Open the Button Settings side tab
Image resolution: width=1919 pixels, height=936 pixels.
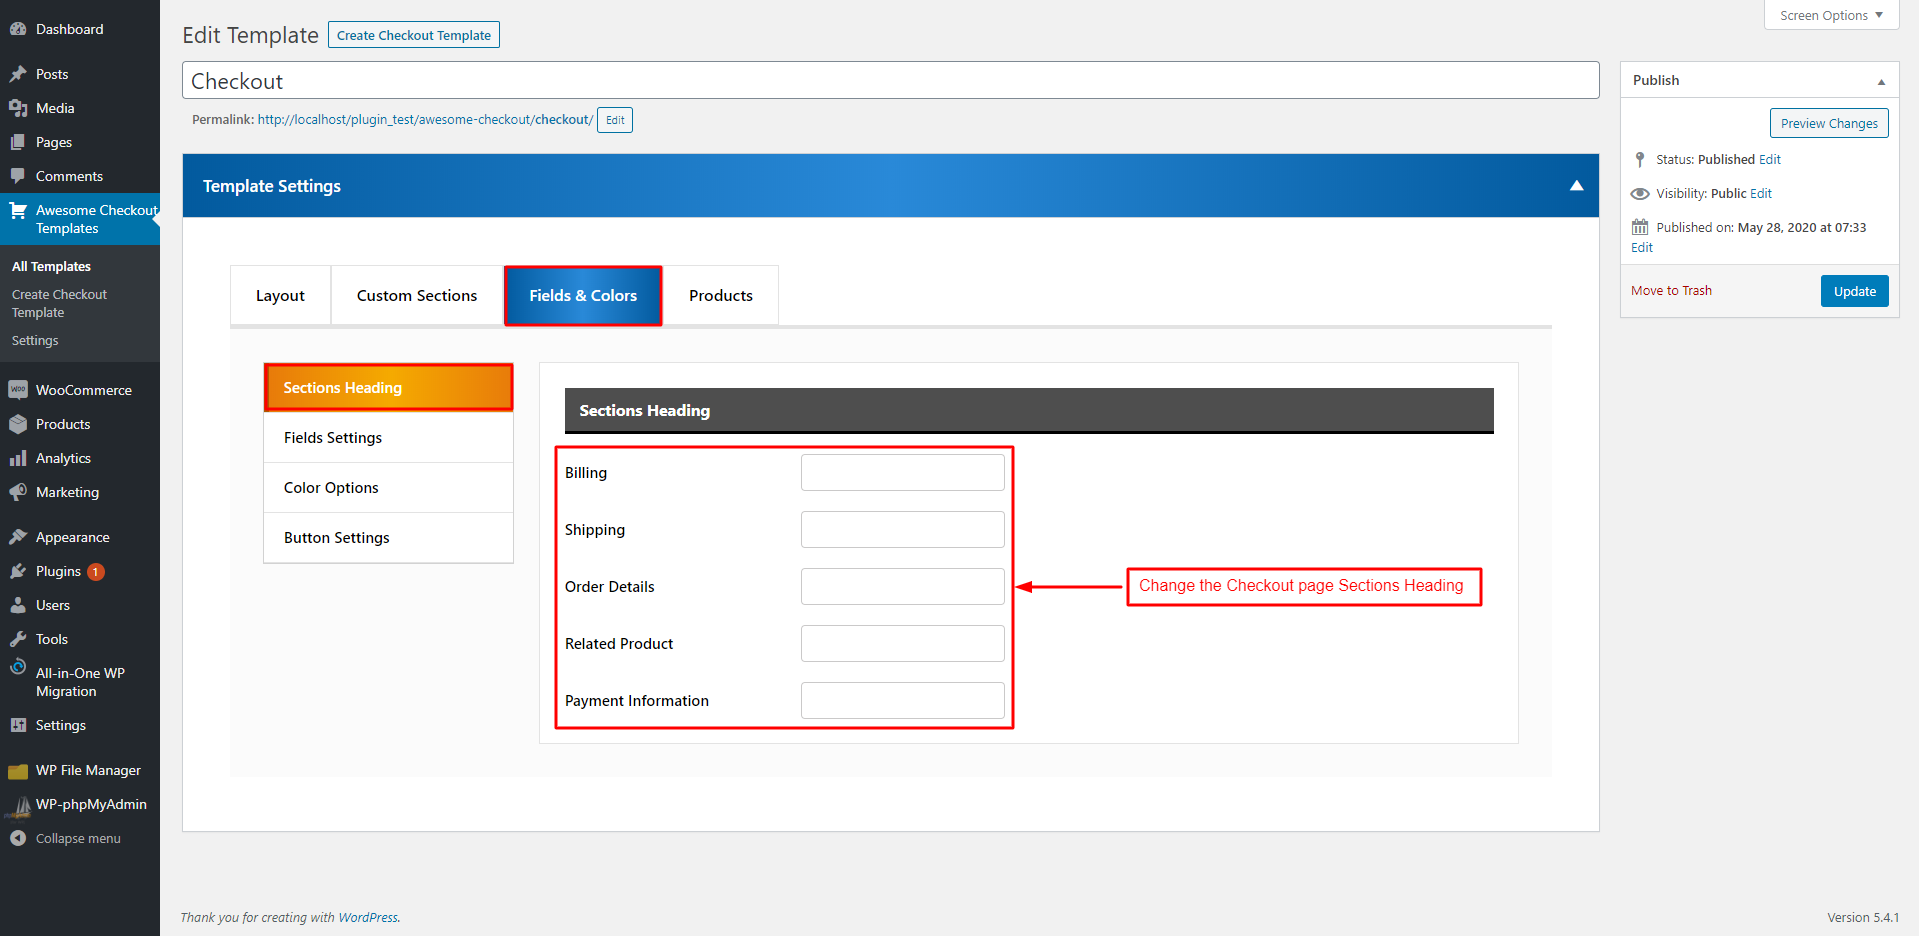tap(388, 538)
